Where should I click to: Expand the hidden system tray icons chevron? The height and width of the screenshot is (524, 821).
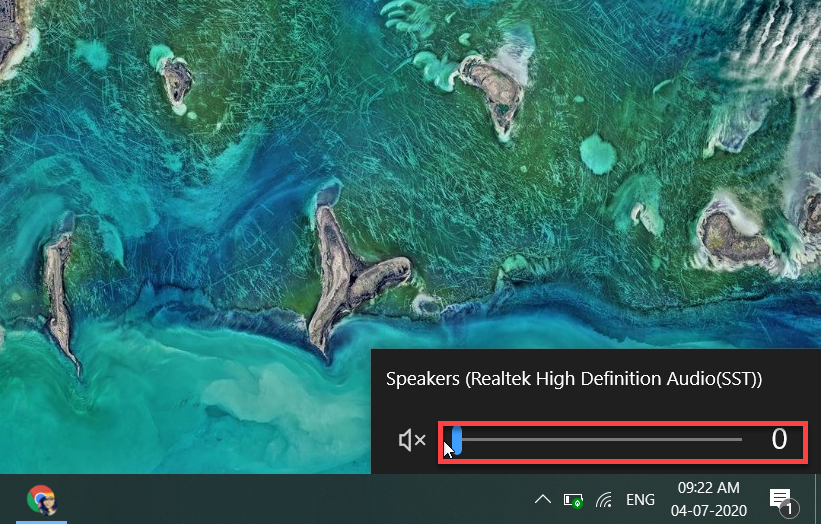click(x=542, y=499)
